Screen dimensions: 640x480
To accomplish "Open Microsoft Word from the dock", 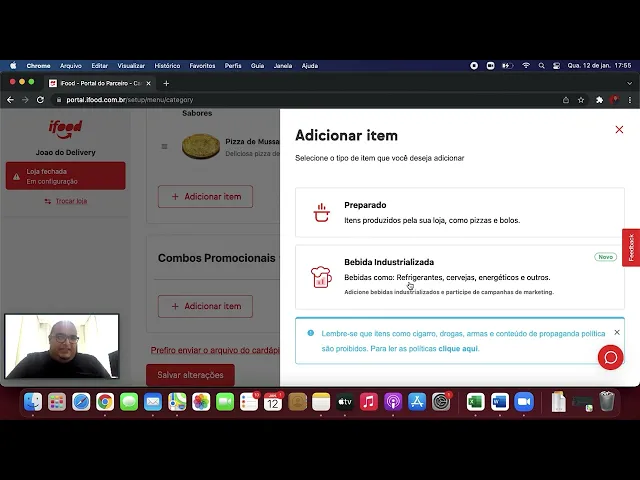I will [x=500, y=402].
